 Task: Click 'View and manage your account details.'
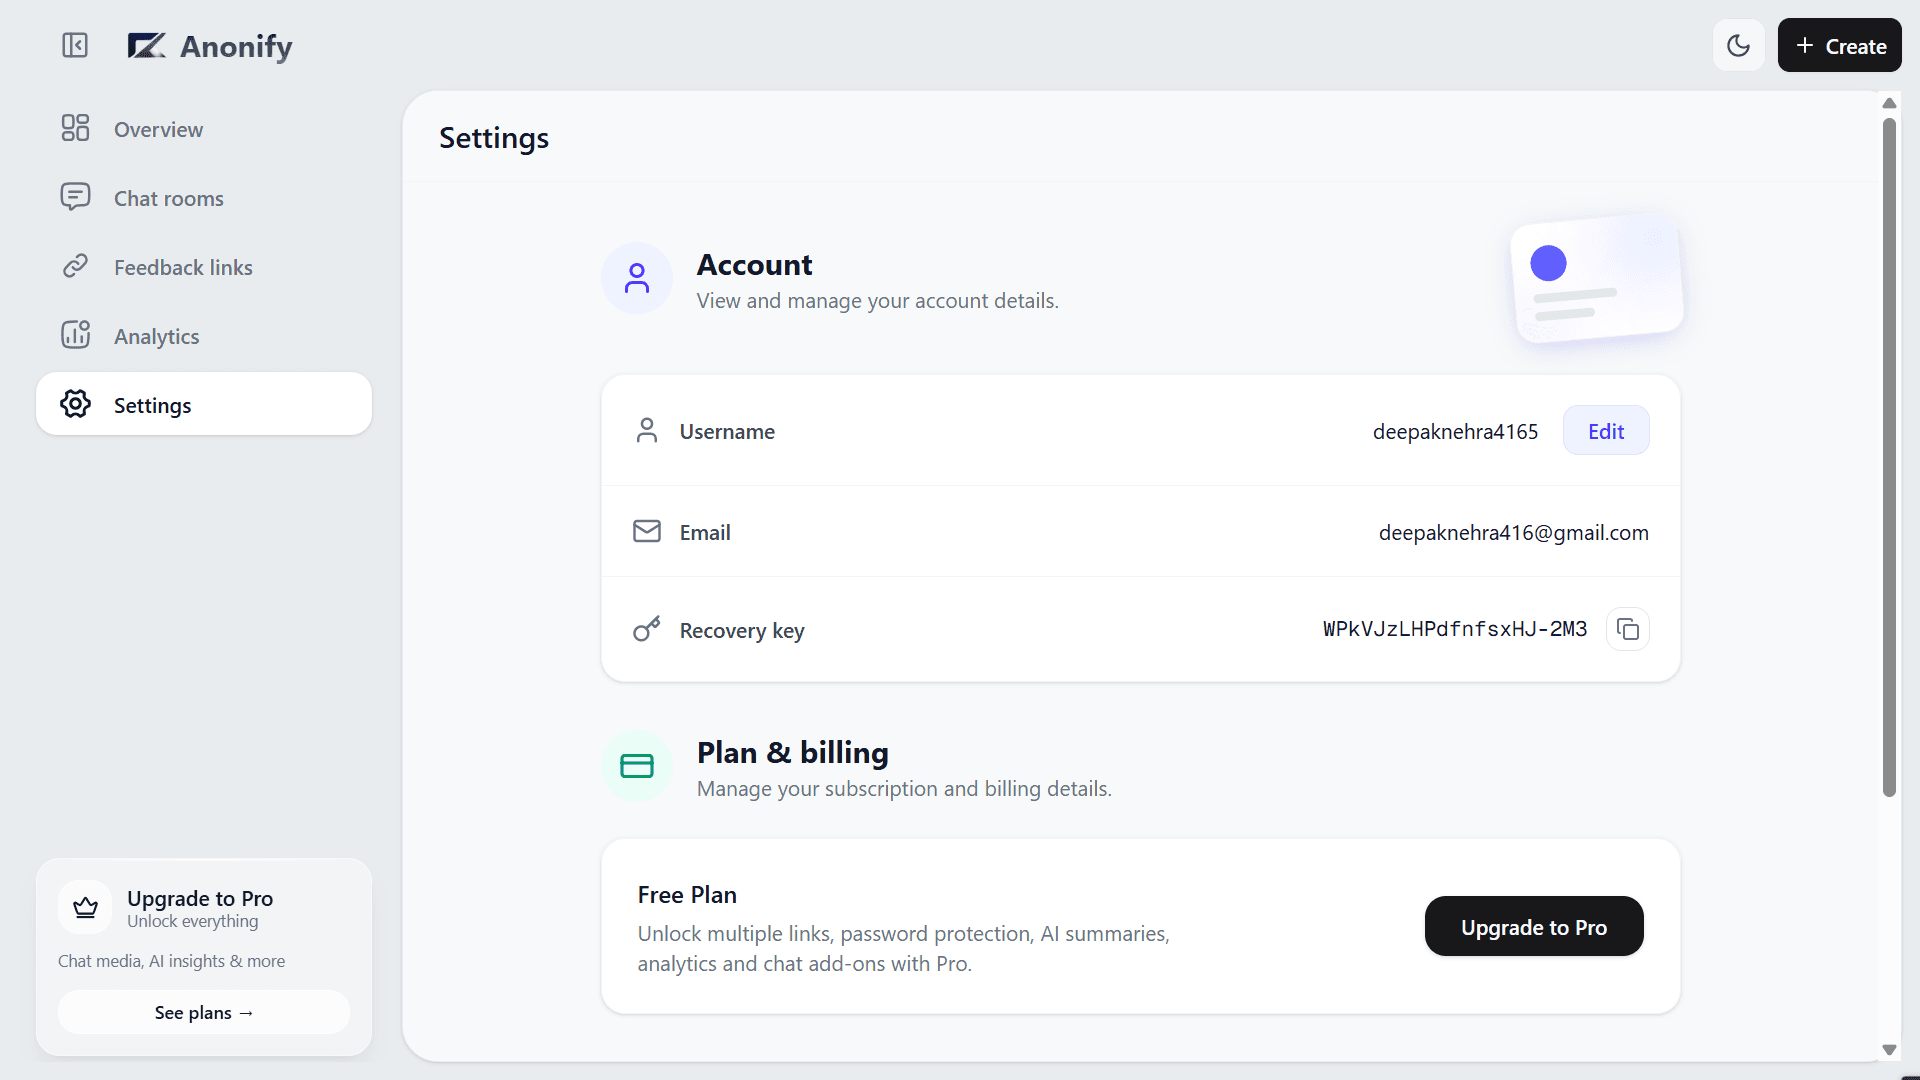coord(877,300)
